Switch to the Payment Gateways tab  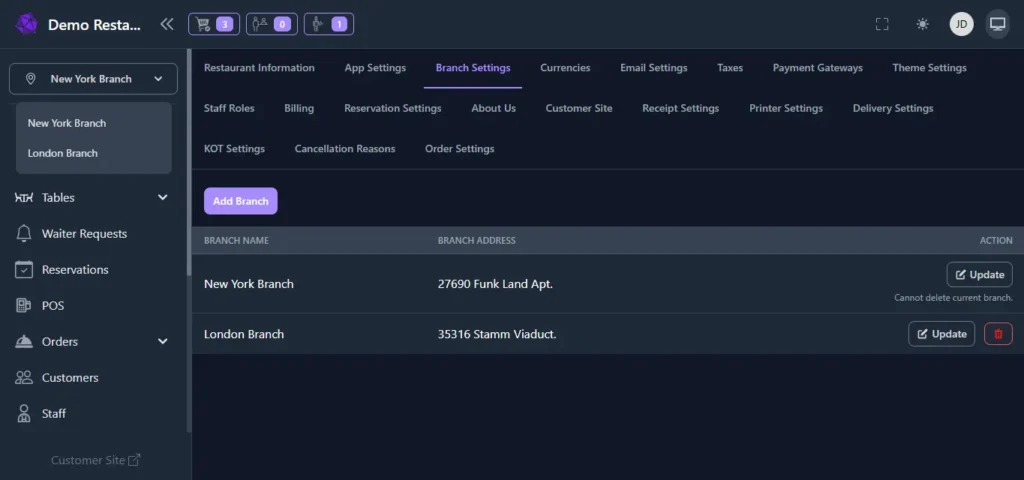pyautogui.click(x=817, y=68)
